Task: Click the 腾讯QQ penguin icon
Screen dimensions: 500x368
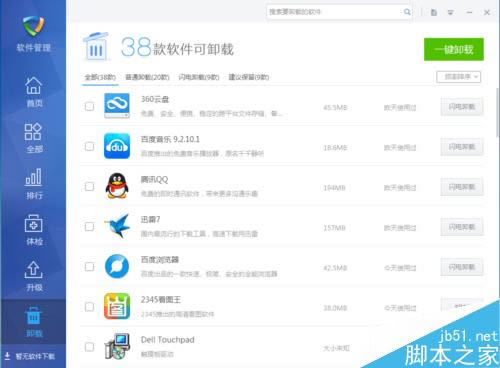Action: [117, 186]
